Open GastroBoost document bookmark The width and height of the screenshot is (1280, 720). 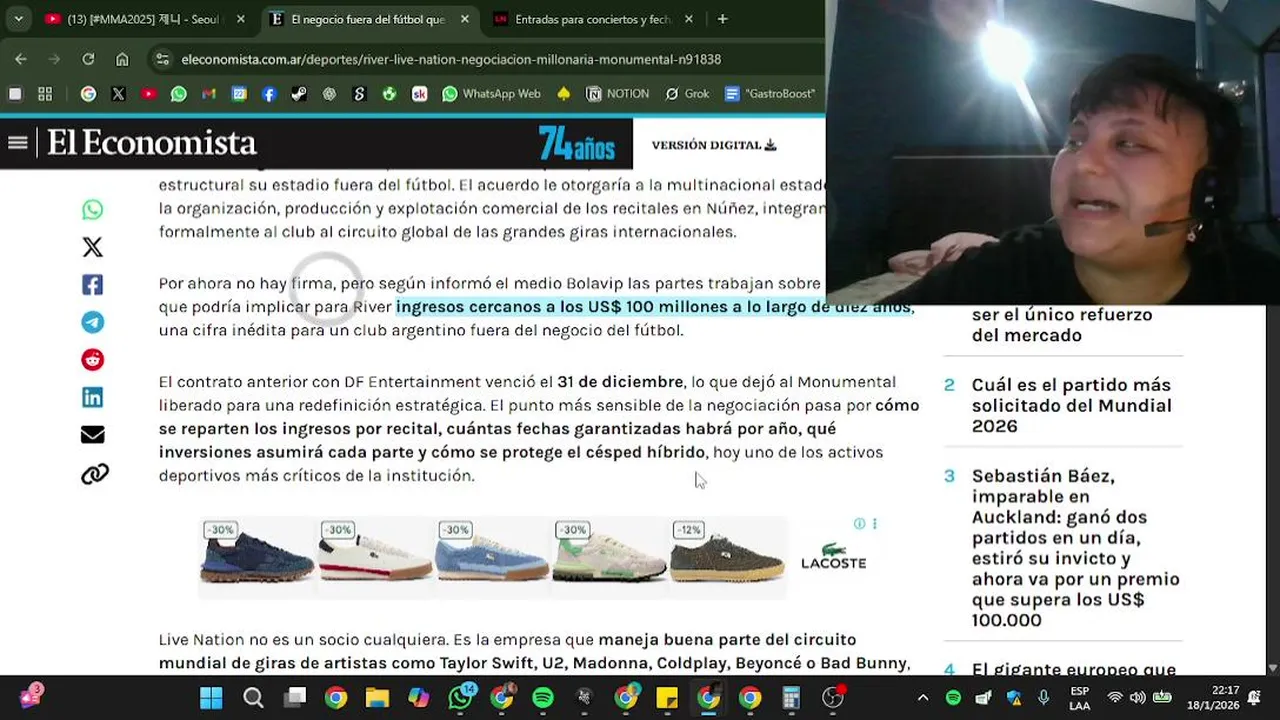point(770,94)
